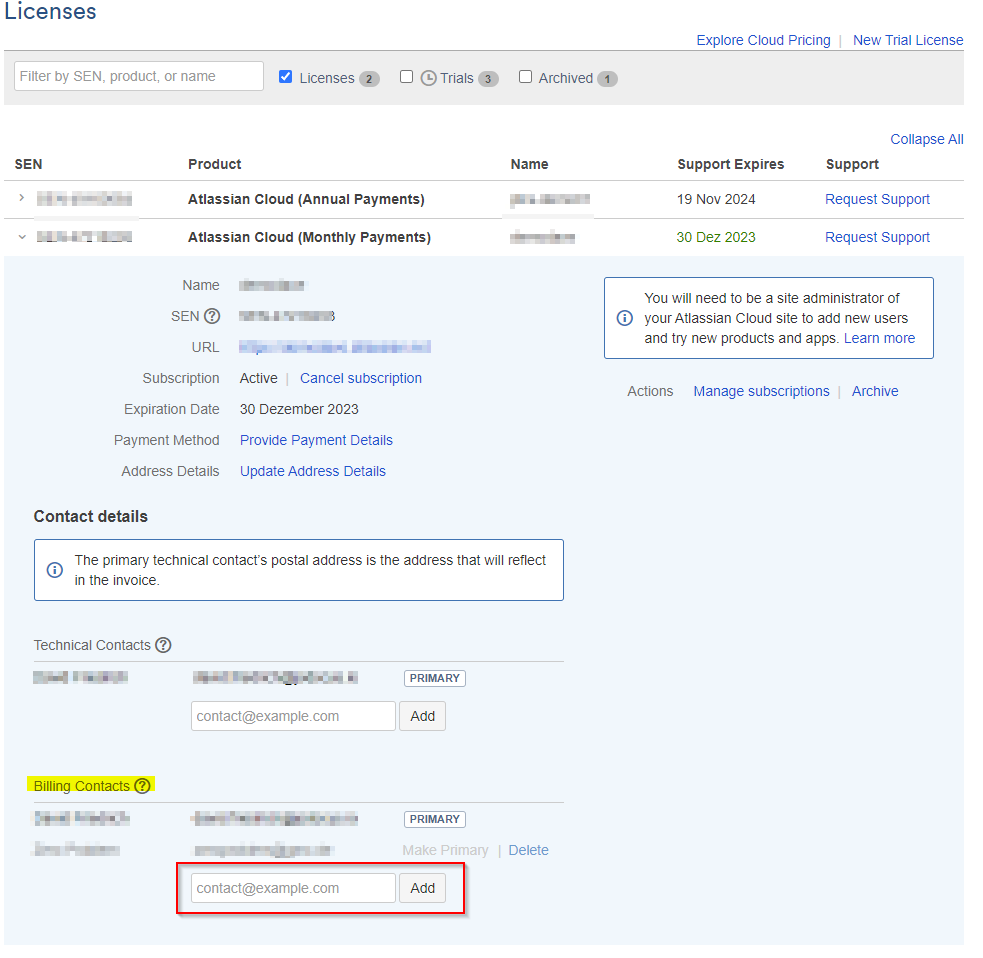Open Billing Contacts help icon
983x958 pixels.
tap(143, 786)
